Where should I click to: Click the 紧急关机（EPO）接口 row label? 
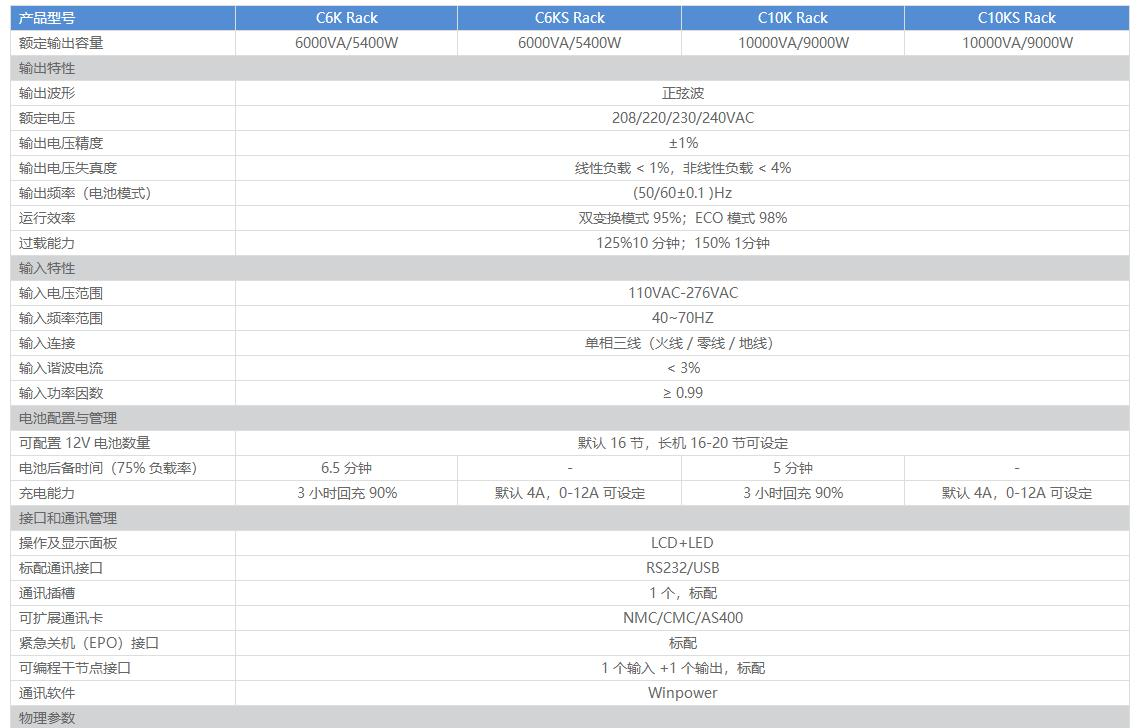pyautogui.click(x=89, y=643)
